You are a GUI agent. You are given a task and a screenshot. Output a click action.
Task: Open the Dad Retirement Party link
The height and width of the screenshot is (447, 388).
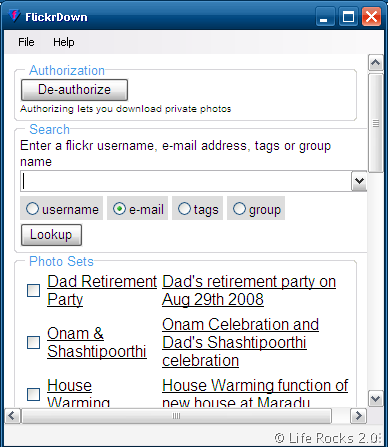pyautogui.click(x=102, y=290)
